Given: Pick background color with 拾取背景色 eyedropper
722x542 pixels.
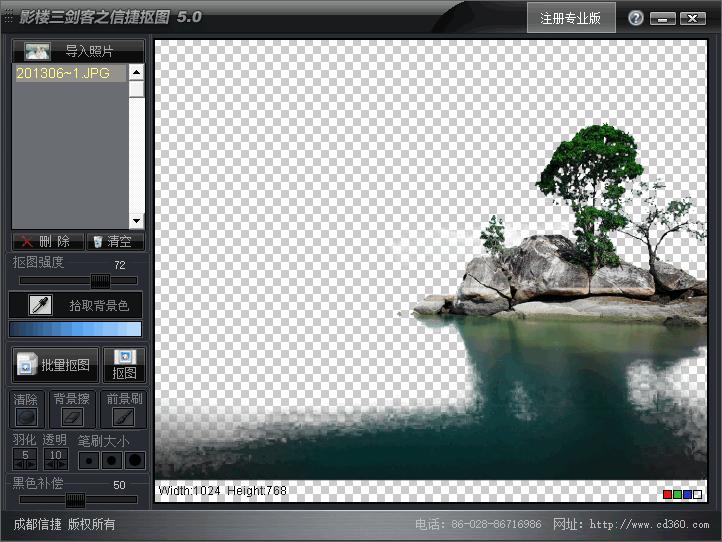Looking at the screenshot, I should (x=76, y=305).
